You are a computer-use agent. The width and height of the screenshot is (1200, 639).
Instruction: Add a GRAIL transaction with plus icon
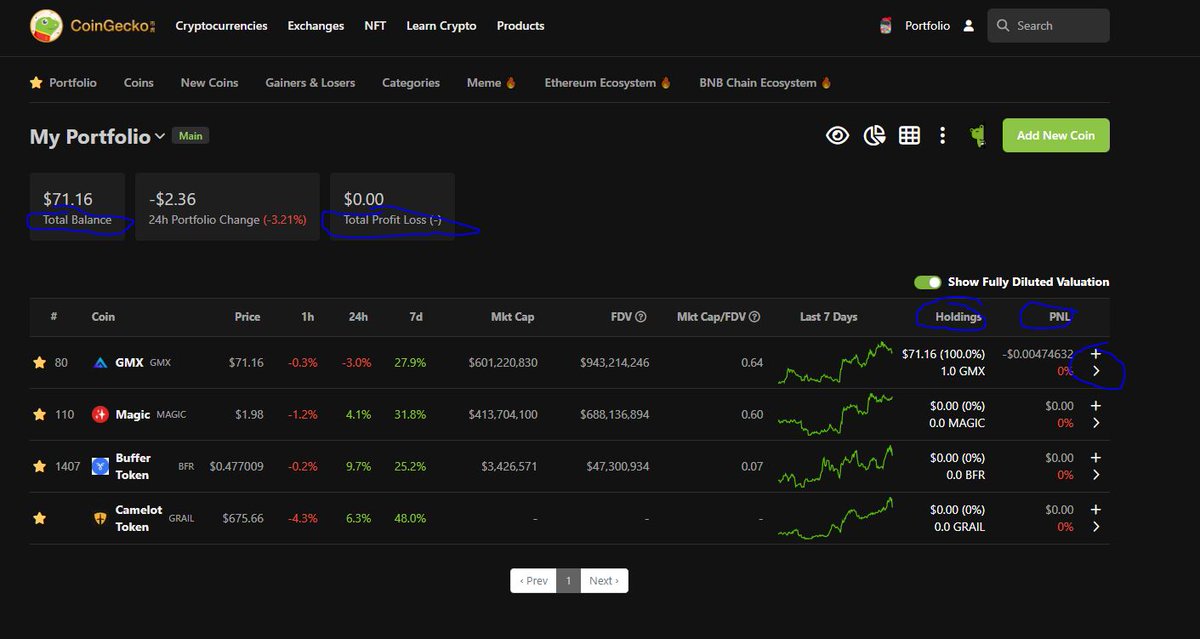coord(1096,509)
